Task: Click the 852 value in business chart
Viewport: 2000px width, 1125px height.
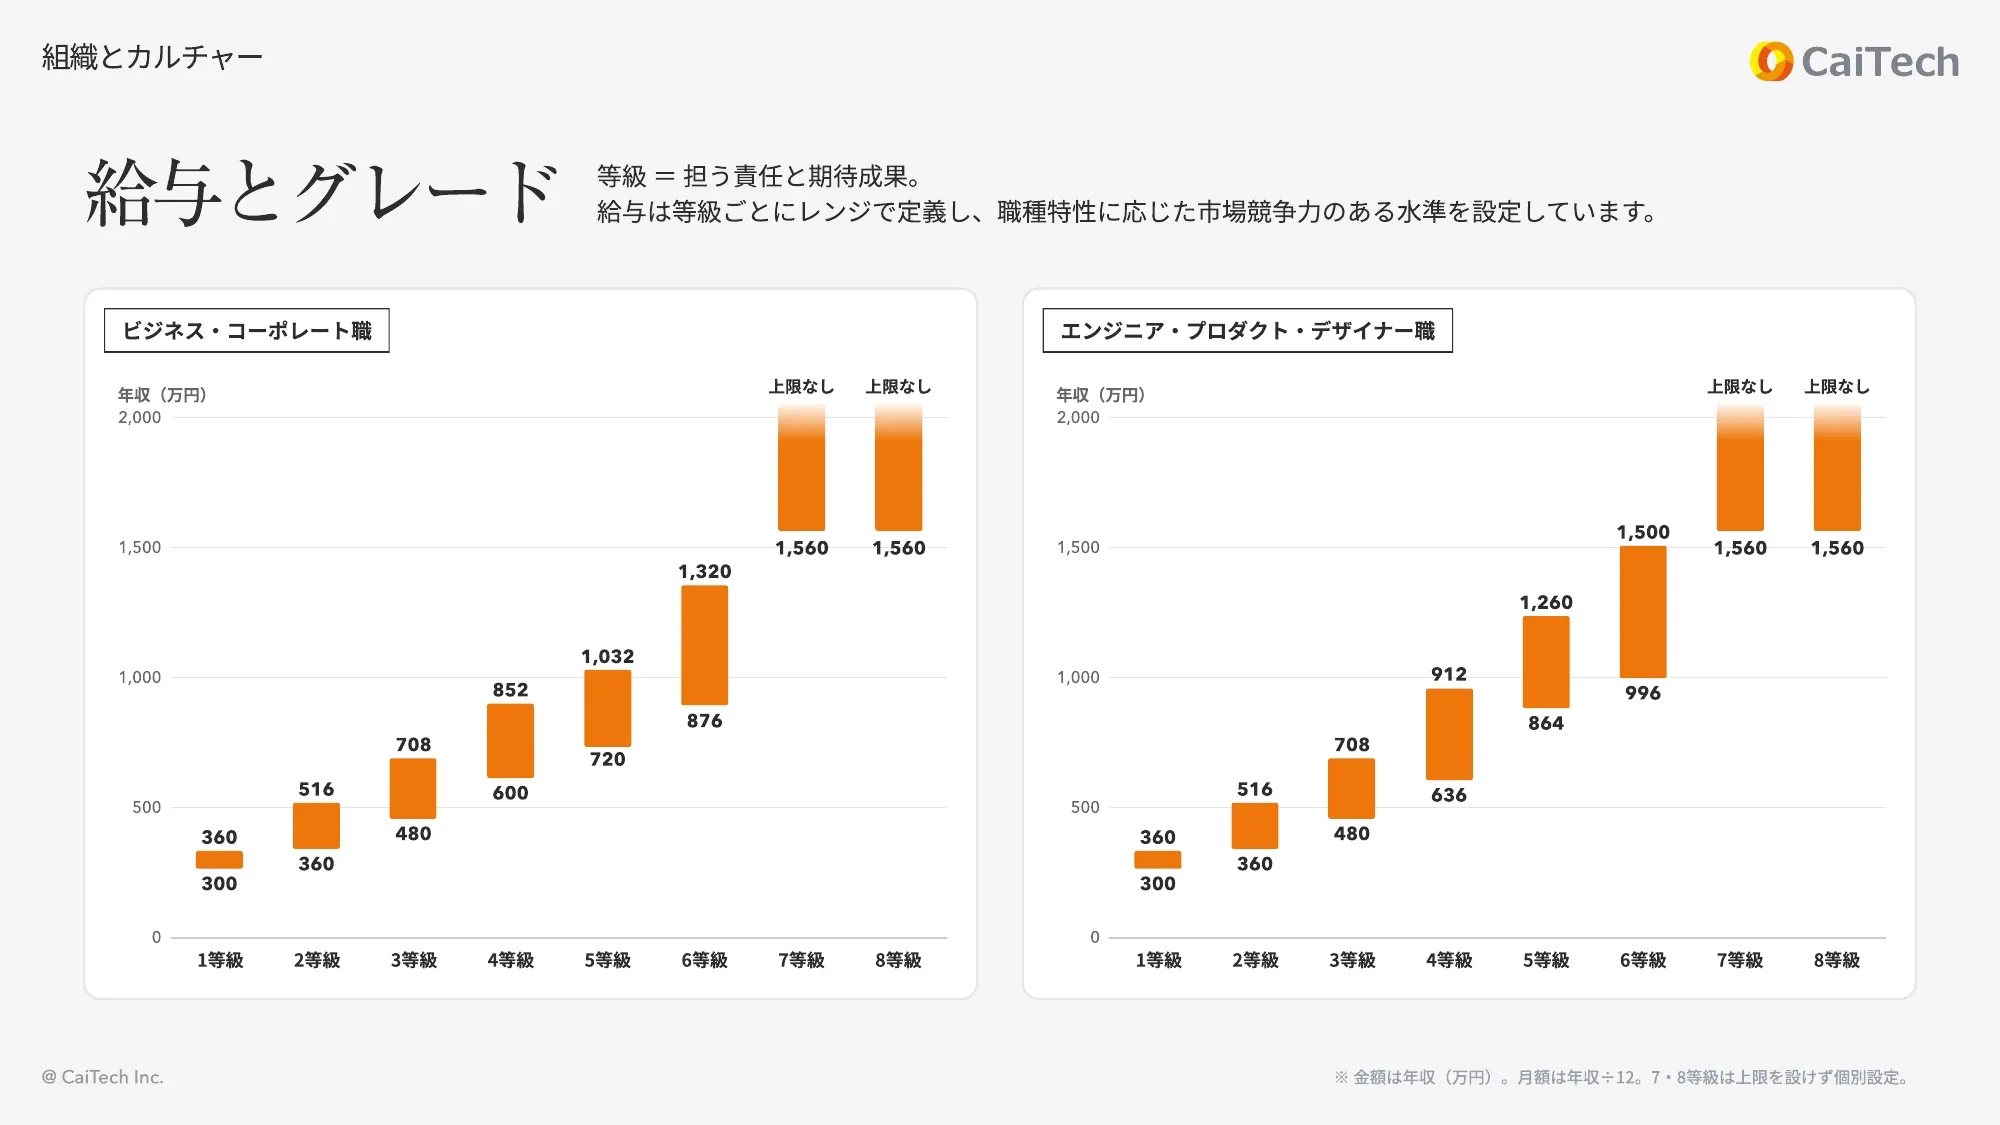Action: [510, 690]
